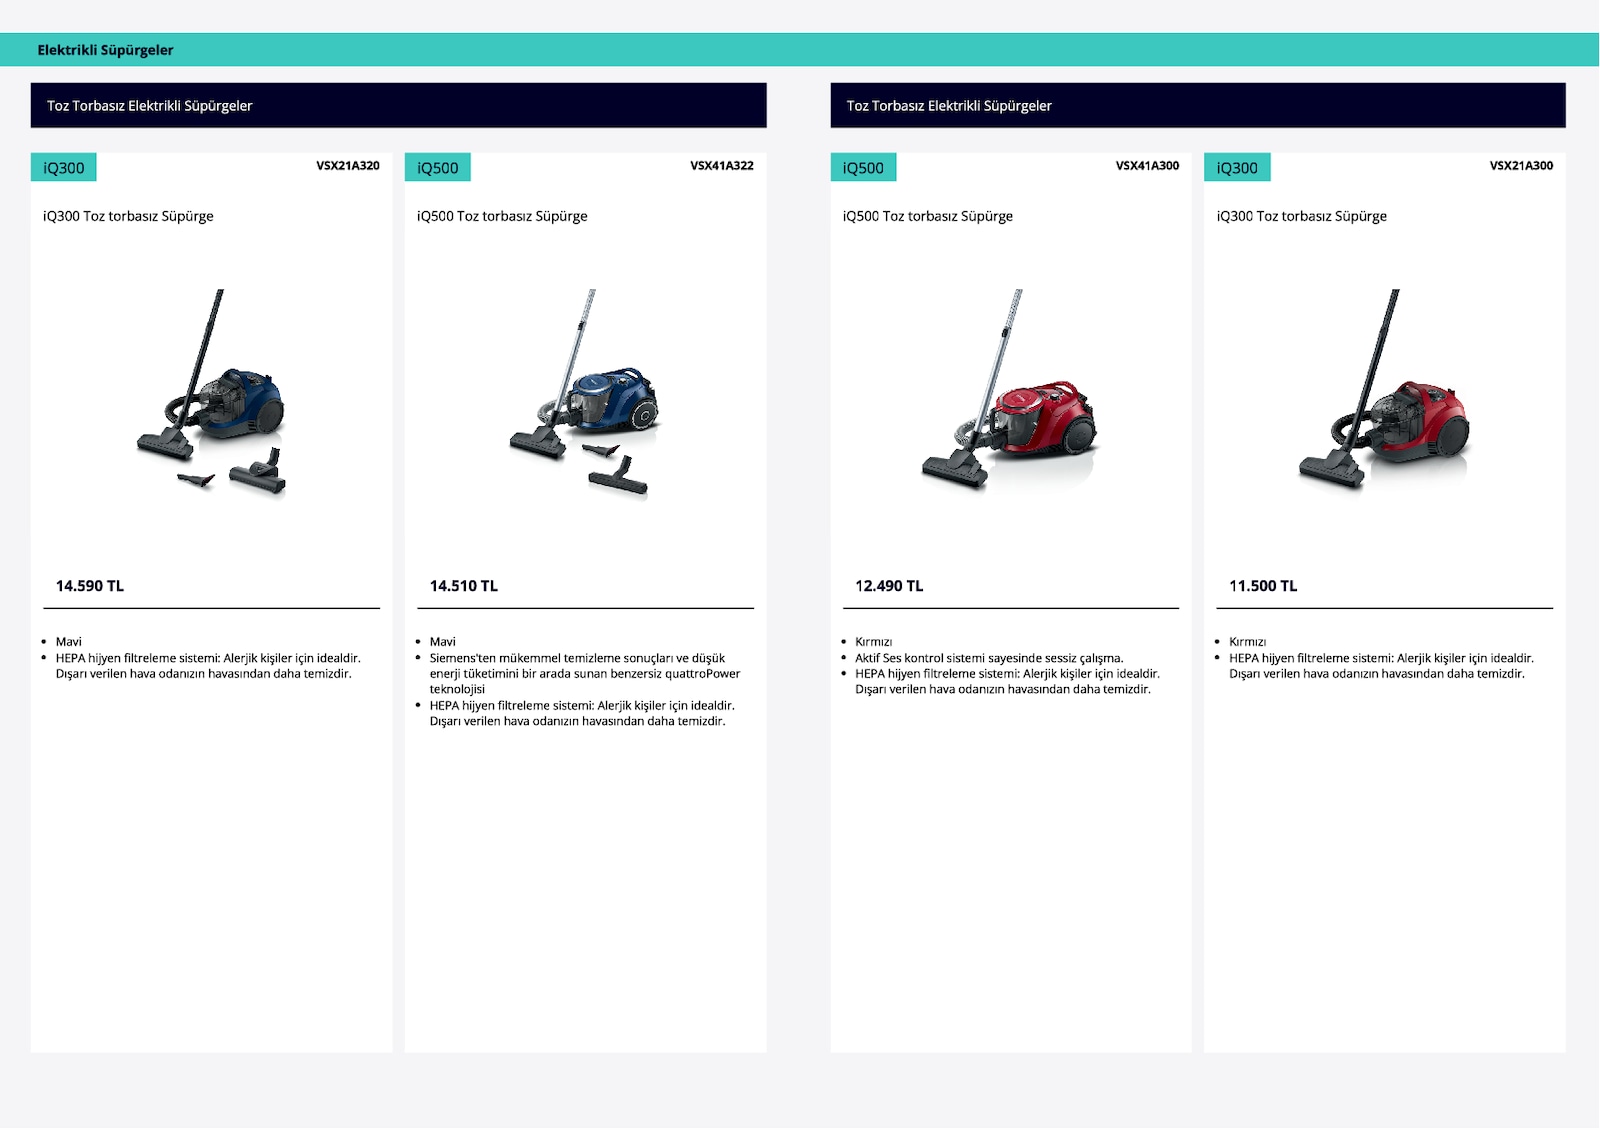Click the 14.590 TL price

(90, 586)
